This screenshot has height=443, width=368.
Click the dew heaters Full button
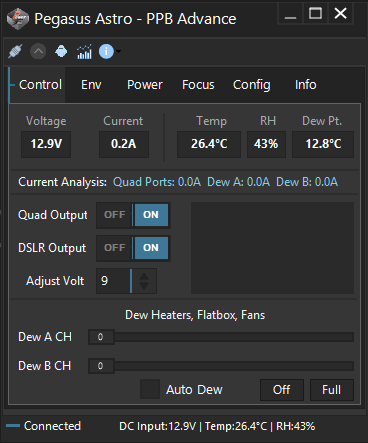coord(332,390)
